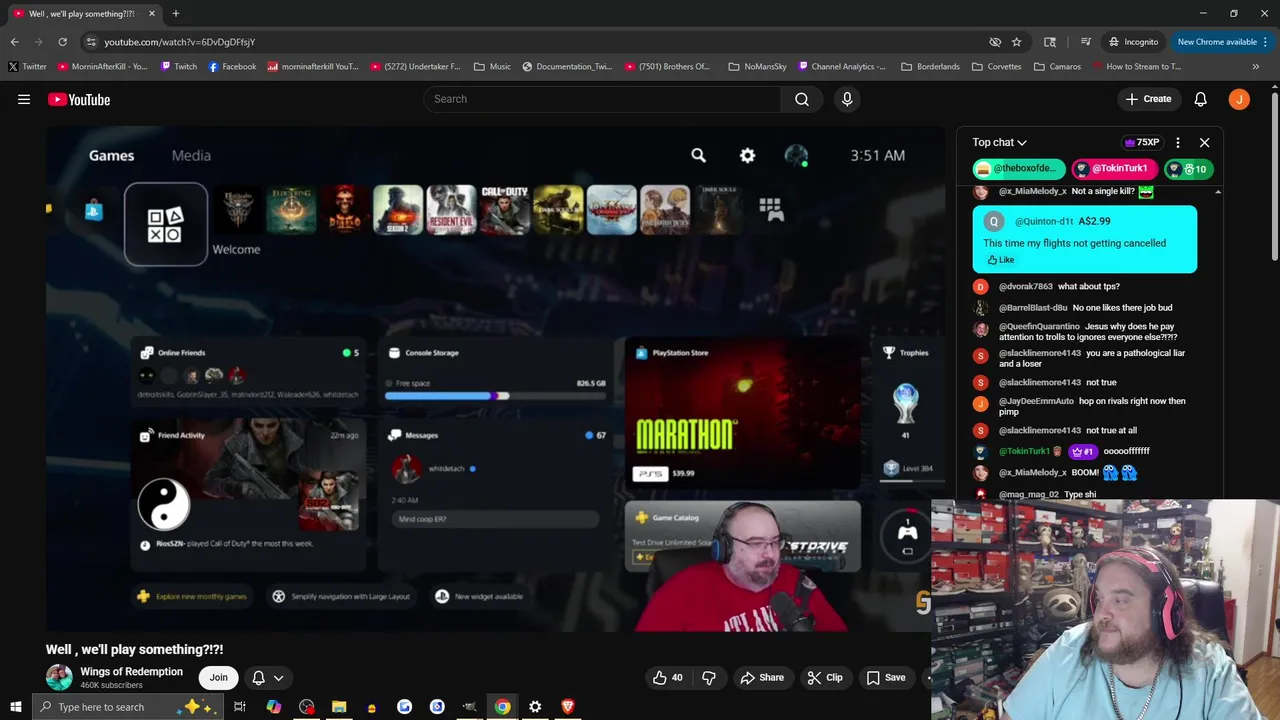1280x720 pixels.
Task: Click the 75XP badge in chat header
Action: click(x=1141, y=143)
